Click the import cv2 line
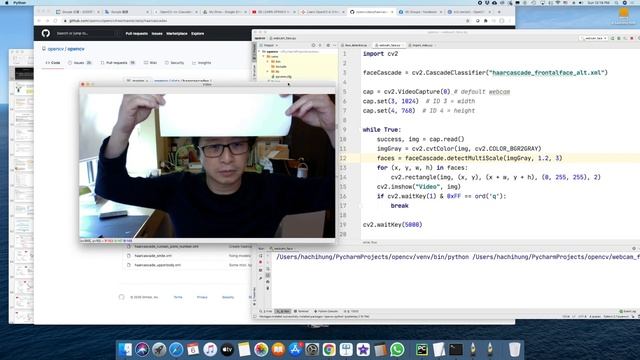Image resolution: width=640 pixels, height=360 pixels. [x=380, y=54]
